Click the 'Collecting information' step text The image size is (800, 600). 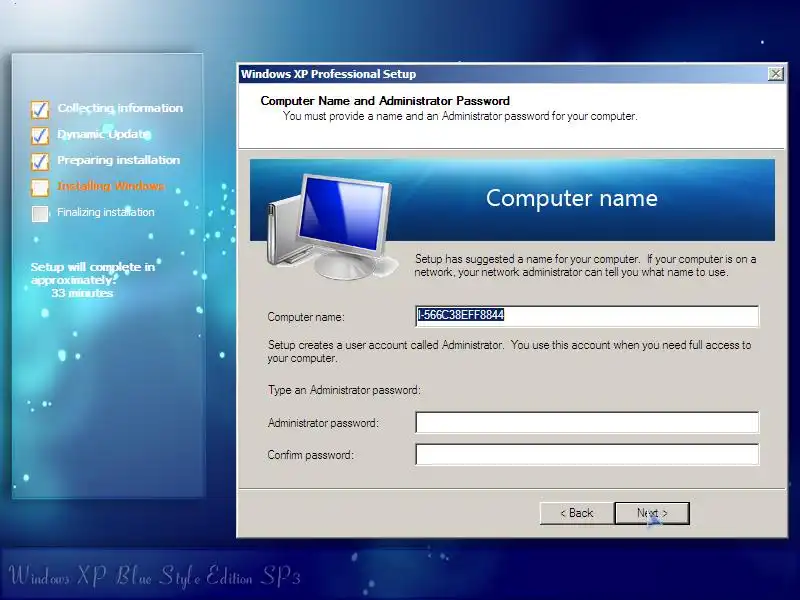(x=120, y=108)
